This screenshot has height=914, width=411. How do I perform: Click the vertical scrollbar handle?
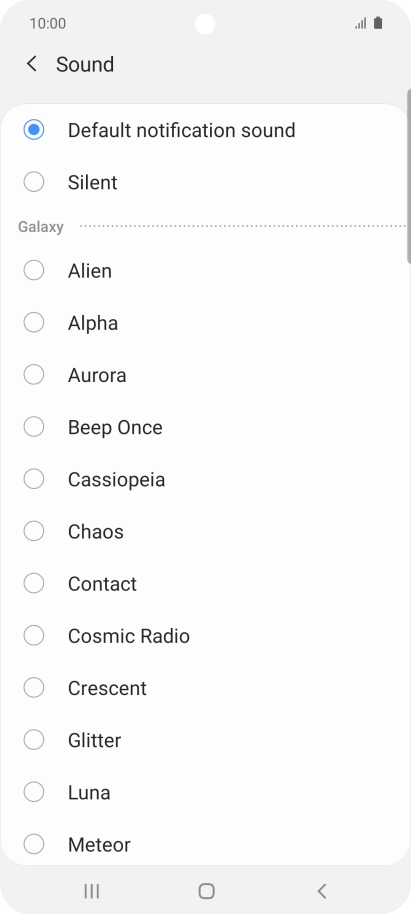[409, 176]
